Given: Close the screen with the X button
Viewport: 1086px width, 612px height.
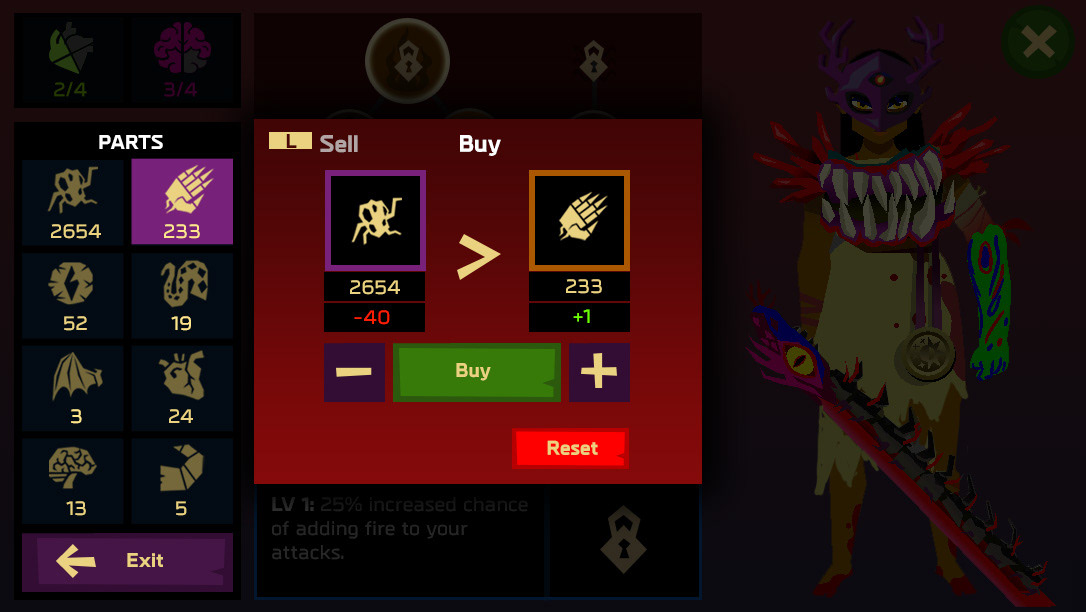Looking at the screenshot, I should [x=1038, y=42].
